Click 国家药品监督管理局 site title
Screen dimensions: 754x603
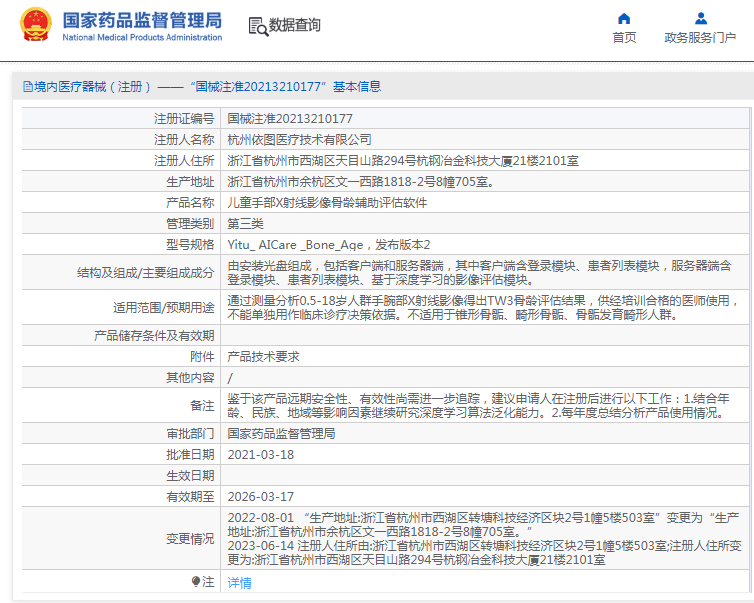[142, 20]
